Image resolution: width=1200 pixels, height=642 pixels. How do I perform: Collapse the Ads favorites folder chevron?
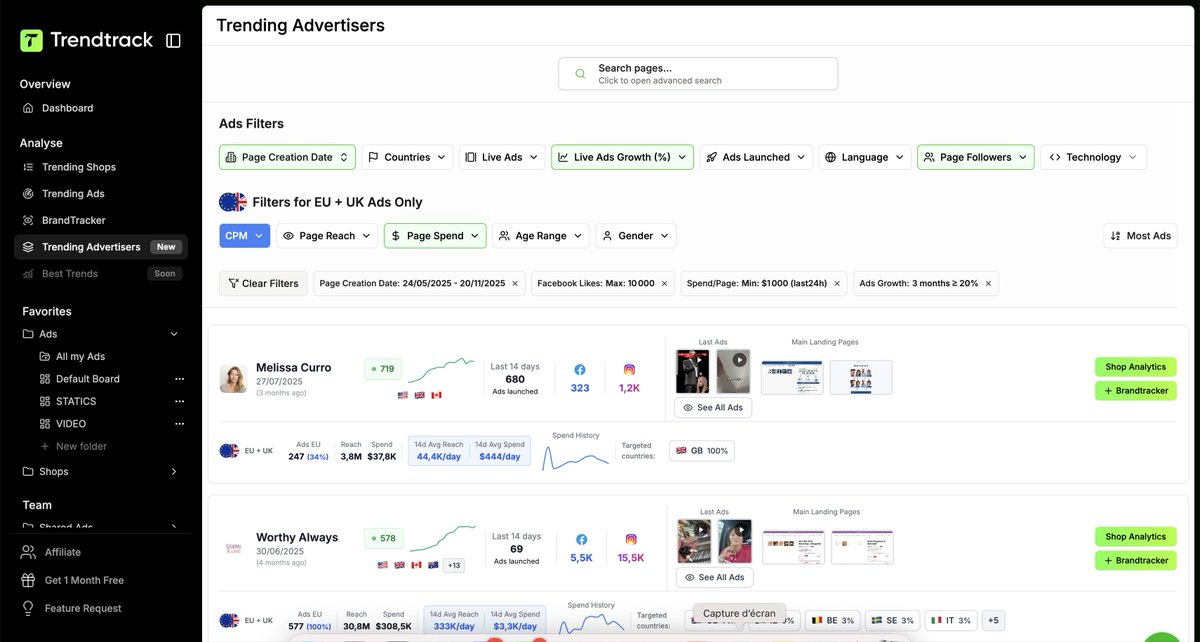174,334
